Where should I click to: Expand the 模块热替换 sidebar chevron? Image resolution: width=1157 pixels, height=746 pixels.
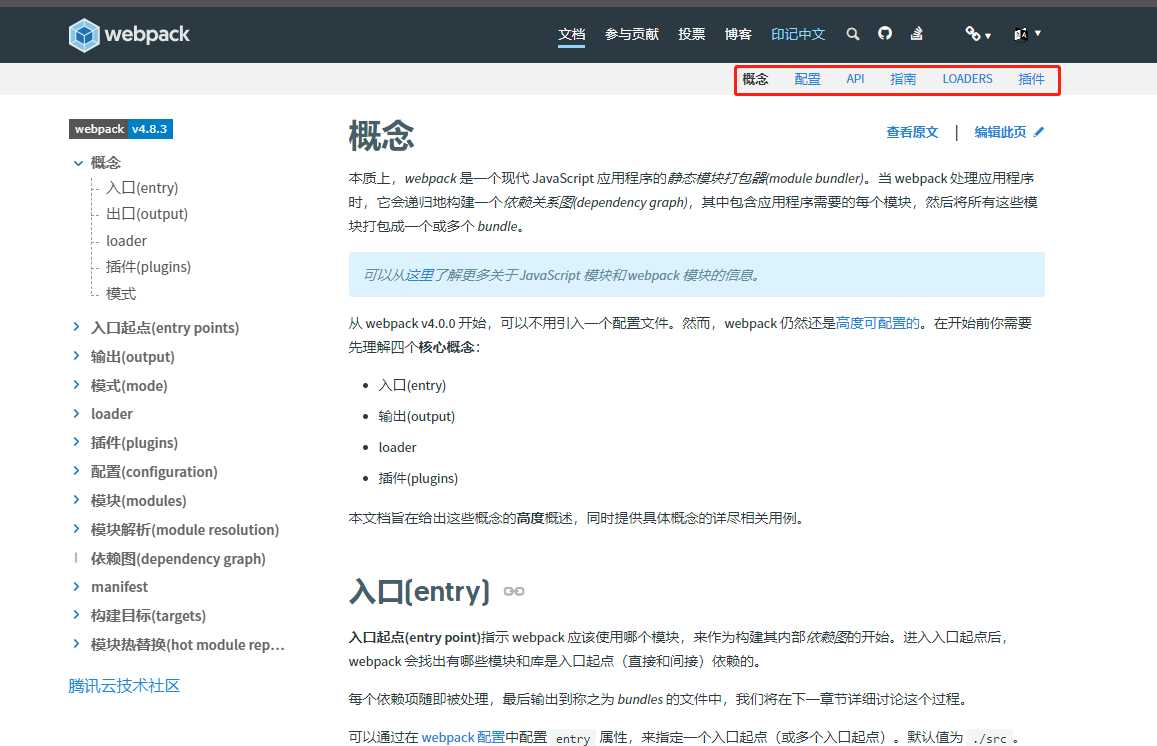[x=76, y=644]
